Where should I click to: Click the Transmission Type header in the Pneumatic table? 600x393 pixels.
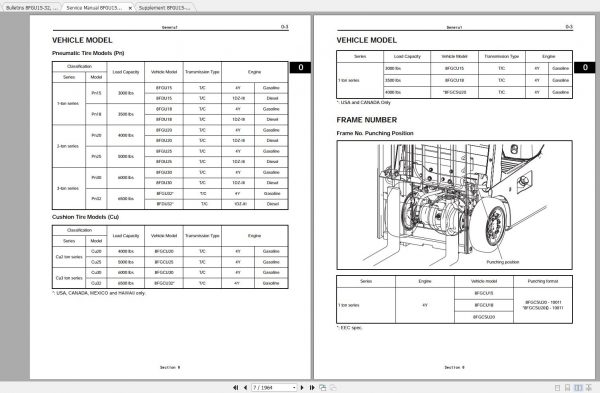(202, 72)
